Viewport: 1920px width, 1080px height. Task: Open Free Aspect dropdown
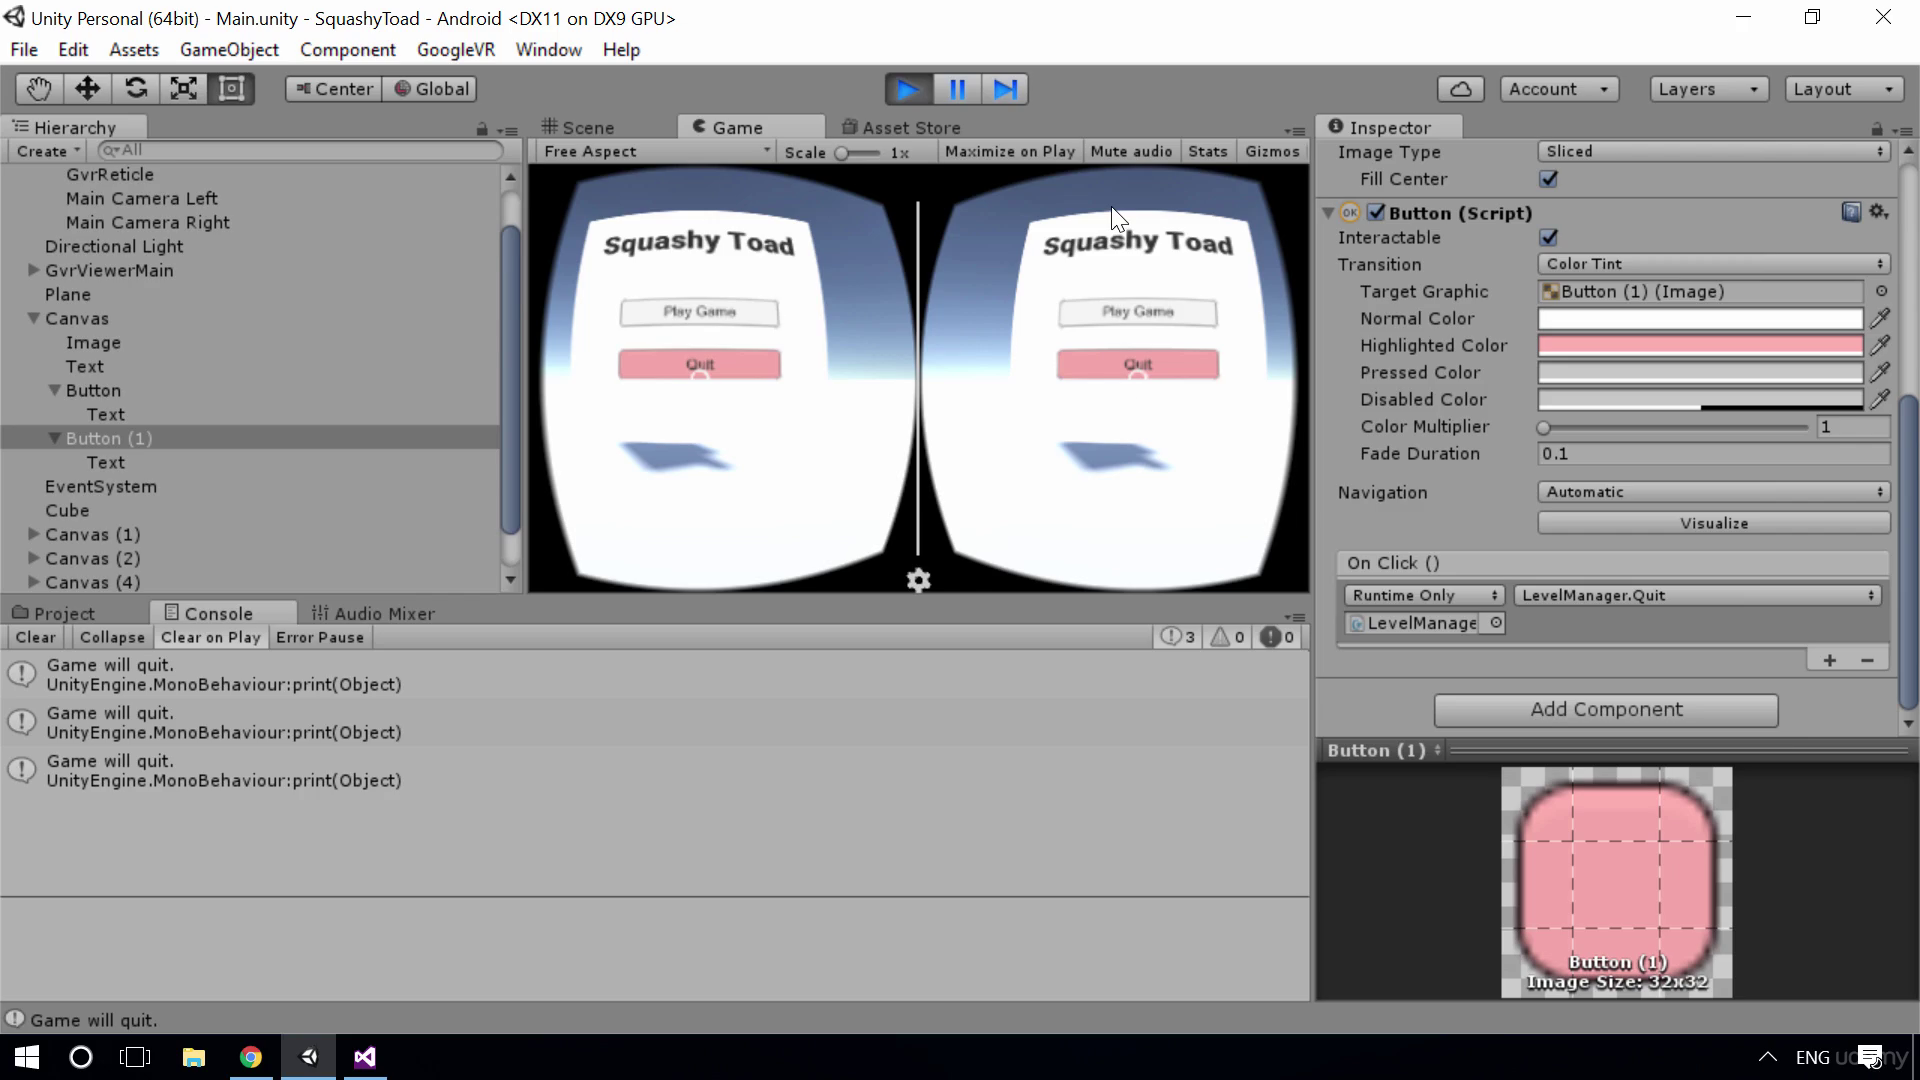point(656,151)
